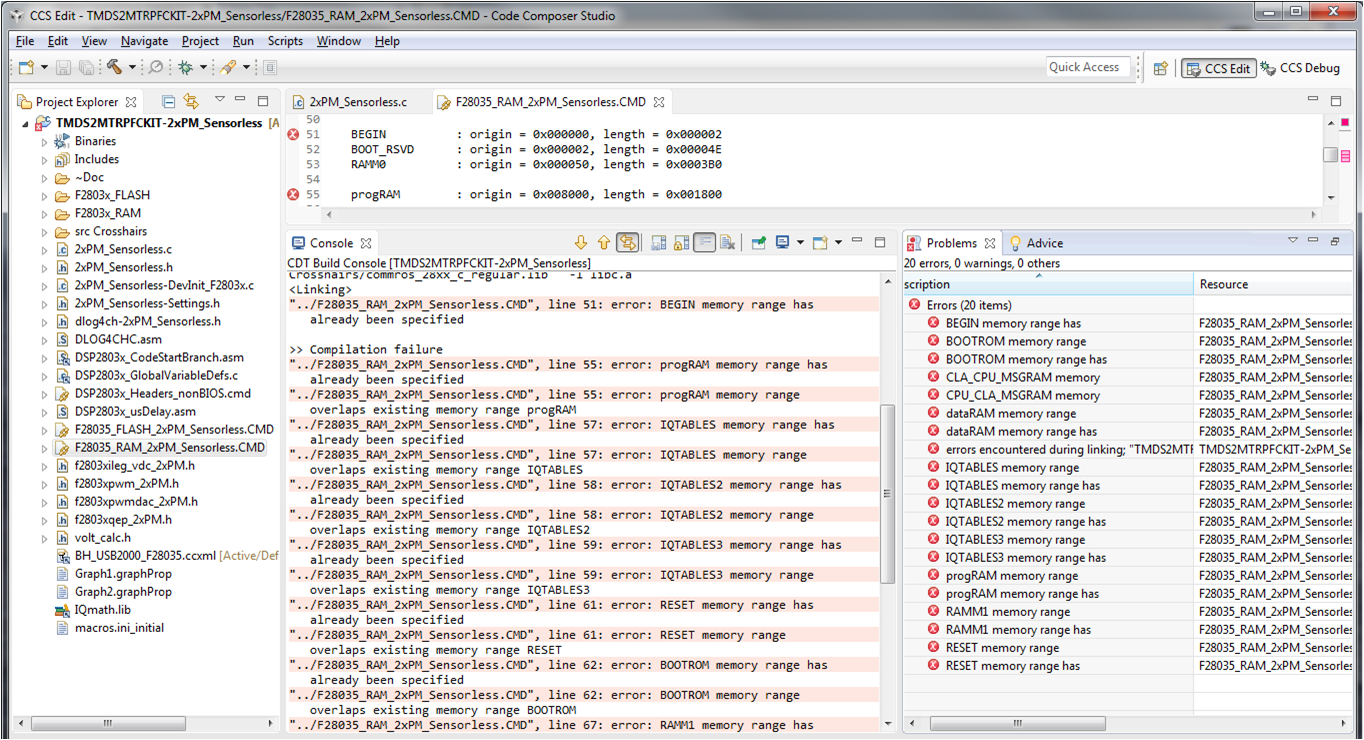Click inside the Quick Access search field

(x=1087, y=67)
